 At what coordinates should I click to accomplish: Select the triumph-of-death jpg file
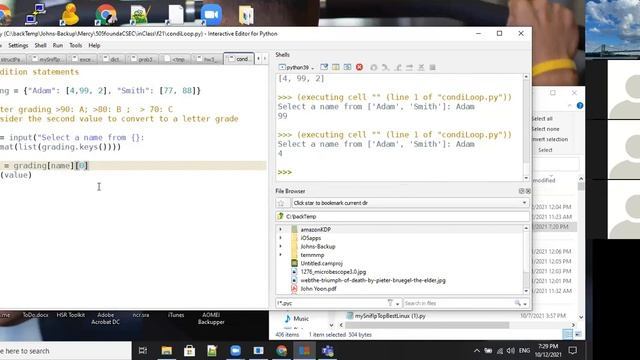(373, 280)
